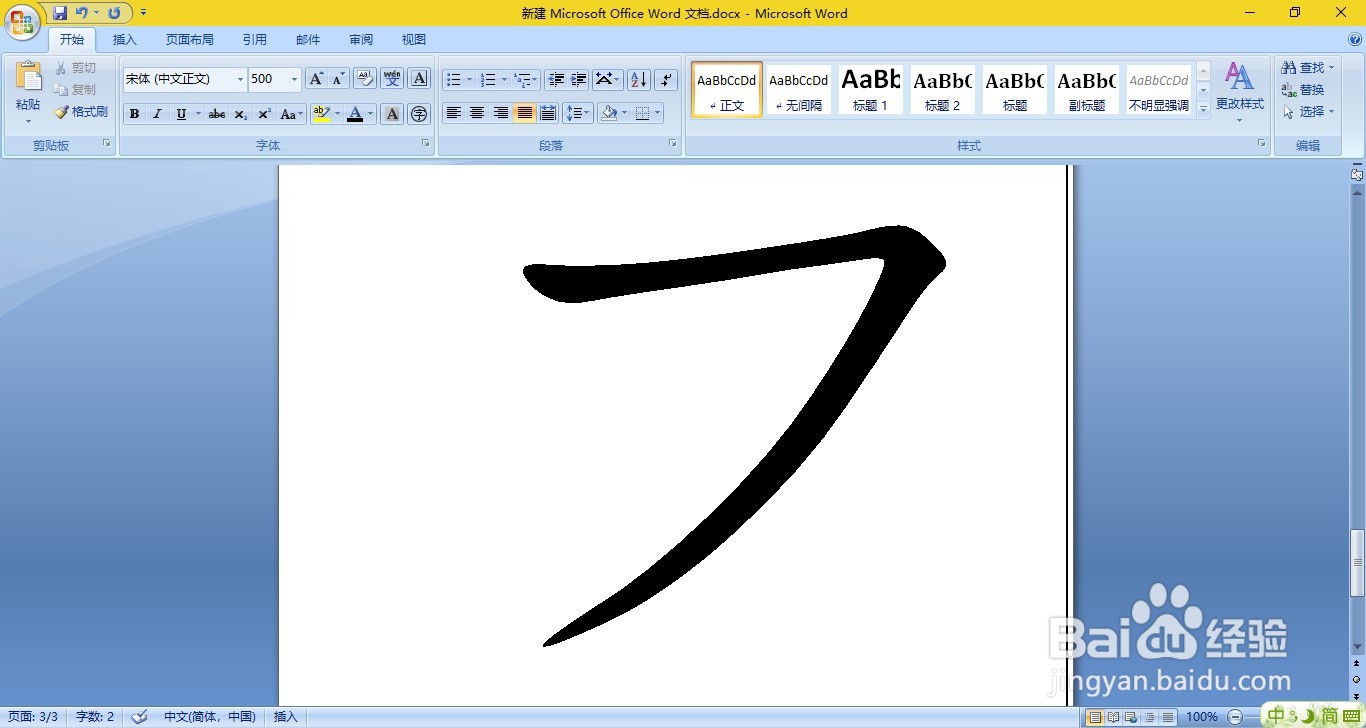Open the paste (粘贴) command
Image resolution: width=1366 pixels, height=728 pixels.
tap(28, 92)
